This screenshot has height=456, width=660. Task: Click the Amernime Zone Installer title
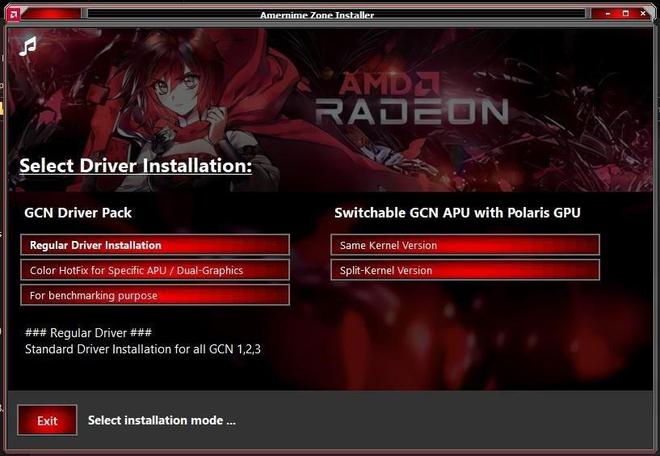317,15
